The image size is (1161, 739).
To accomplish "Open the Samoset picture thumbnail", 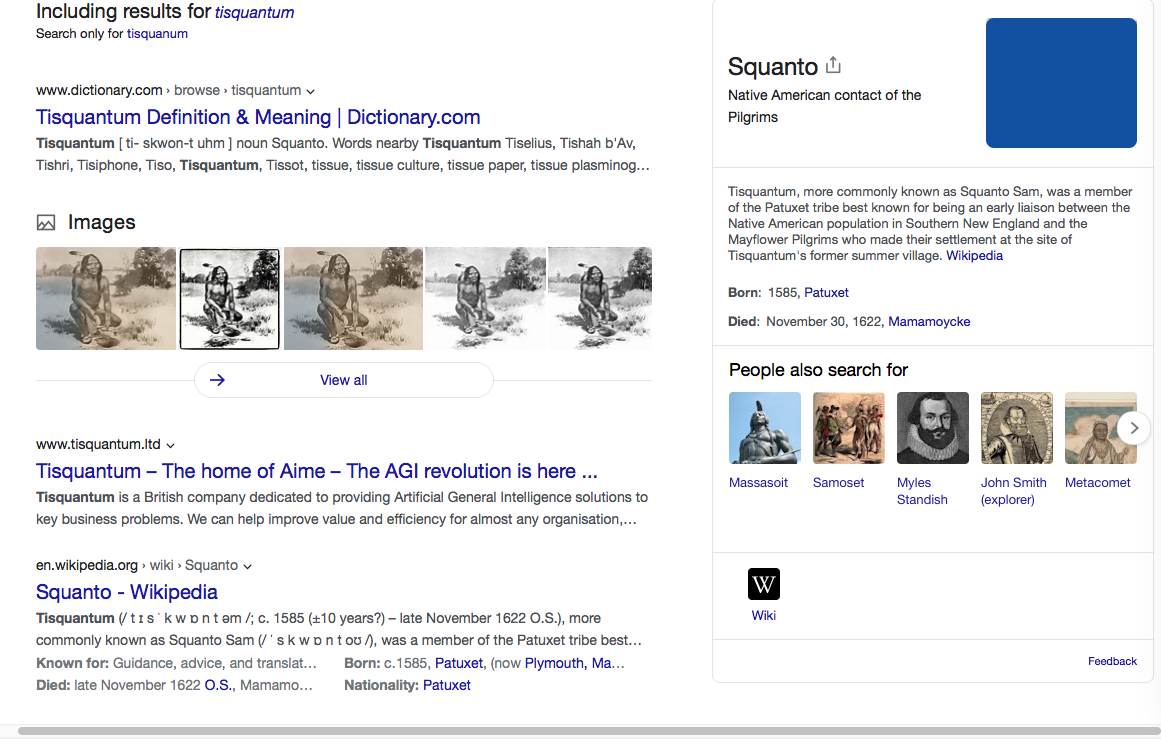I will coord(849,428).
